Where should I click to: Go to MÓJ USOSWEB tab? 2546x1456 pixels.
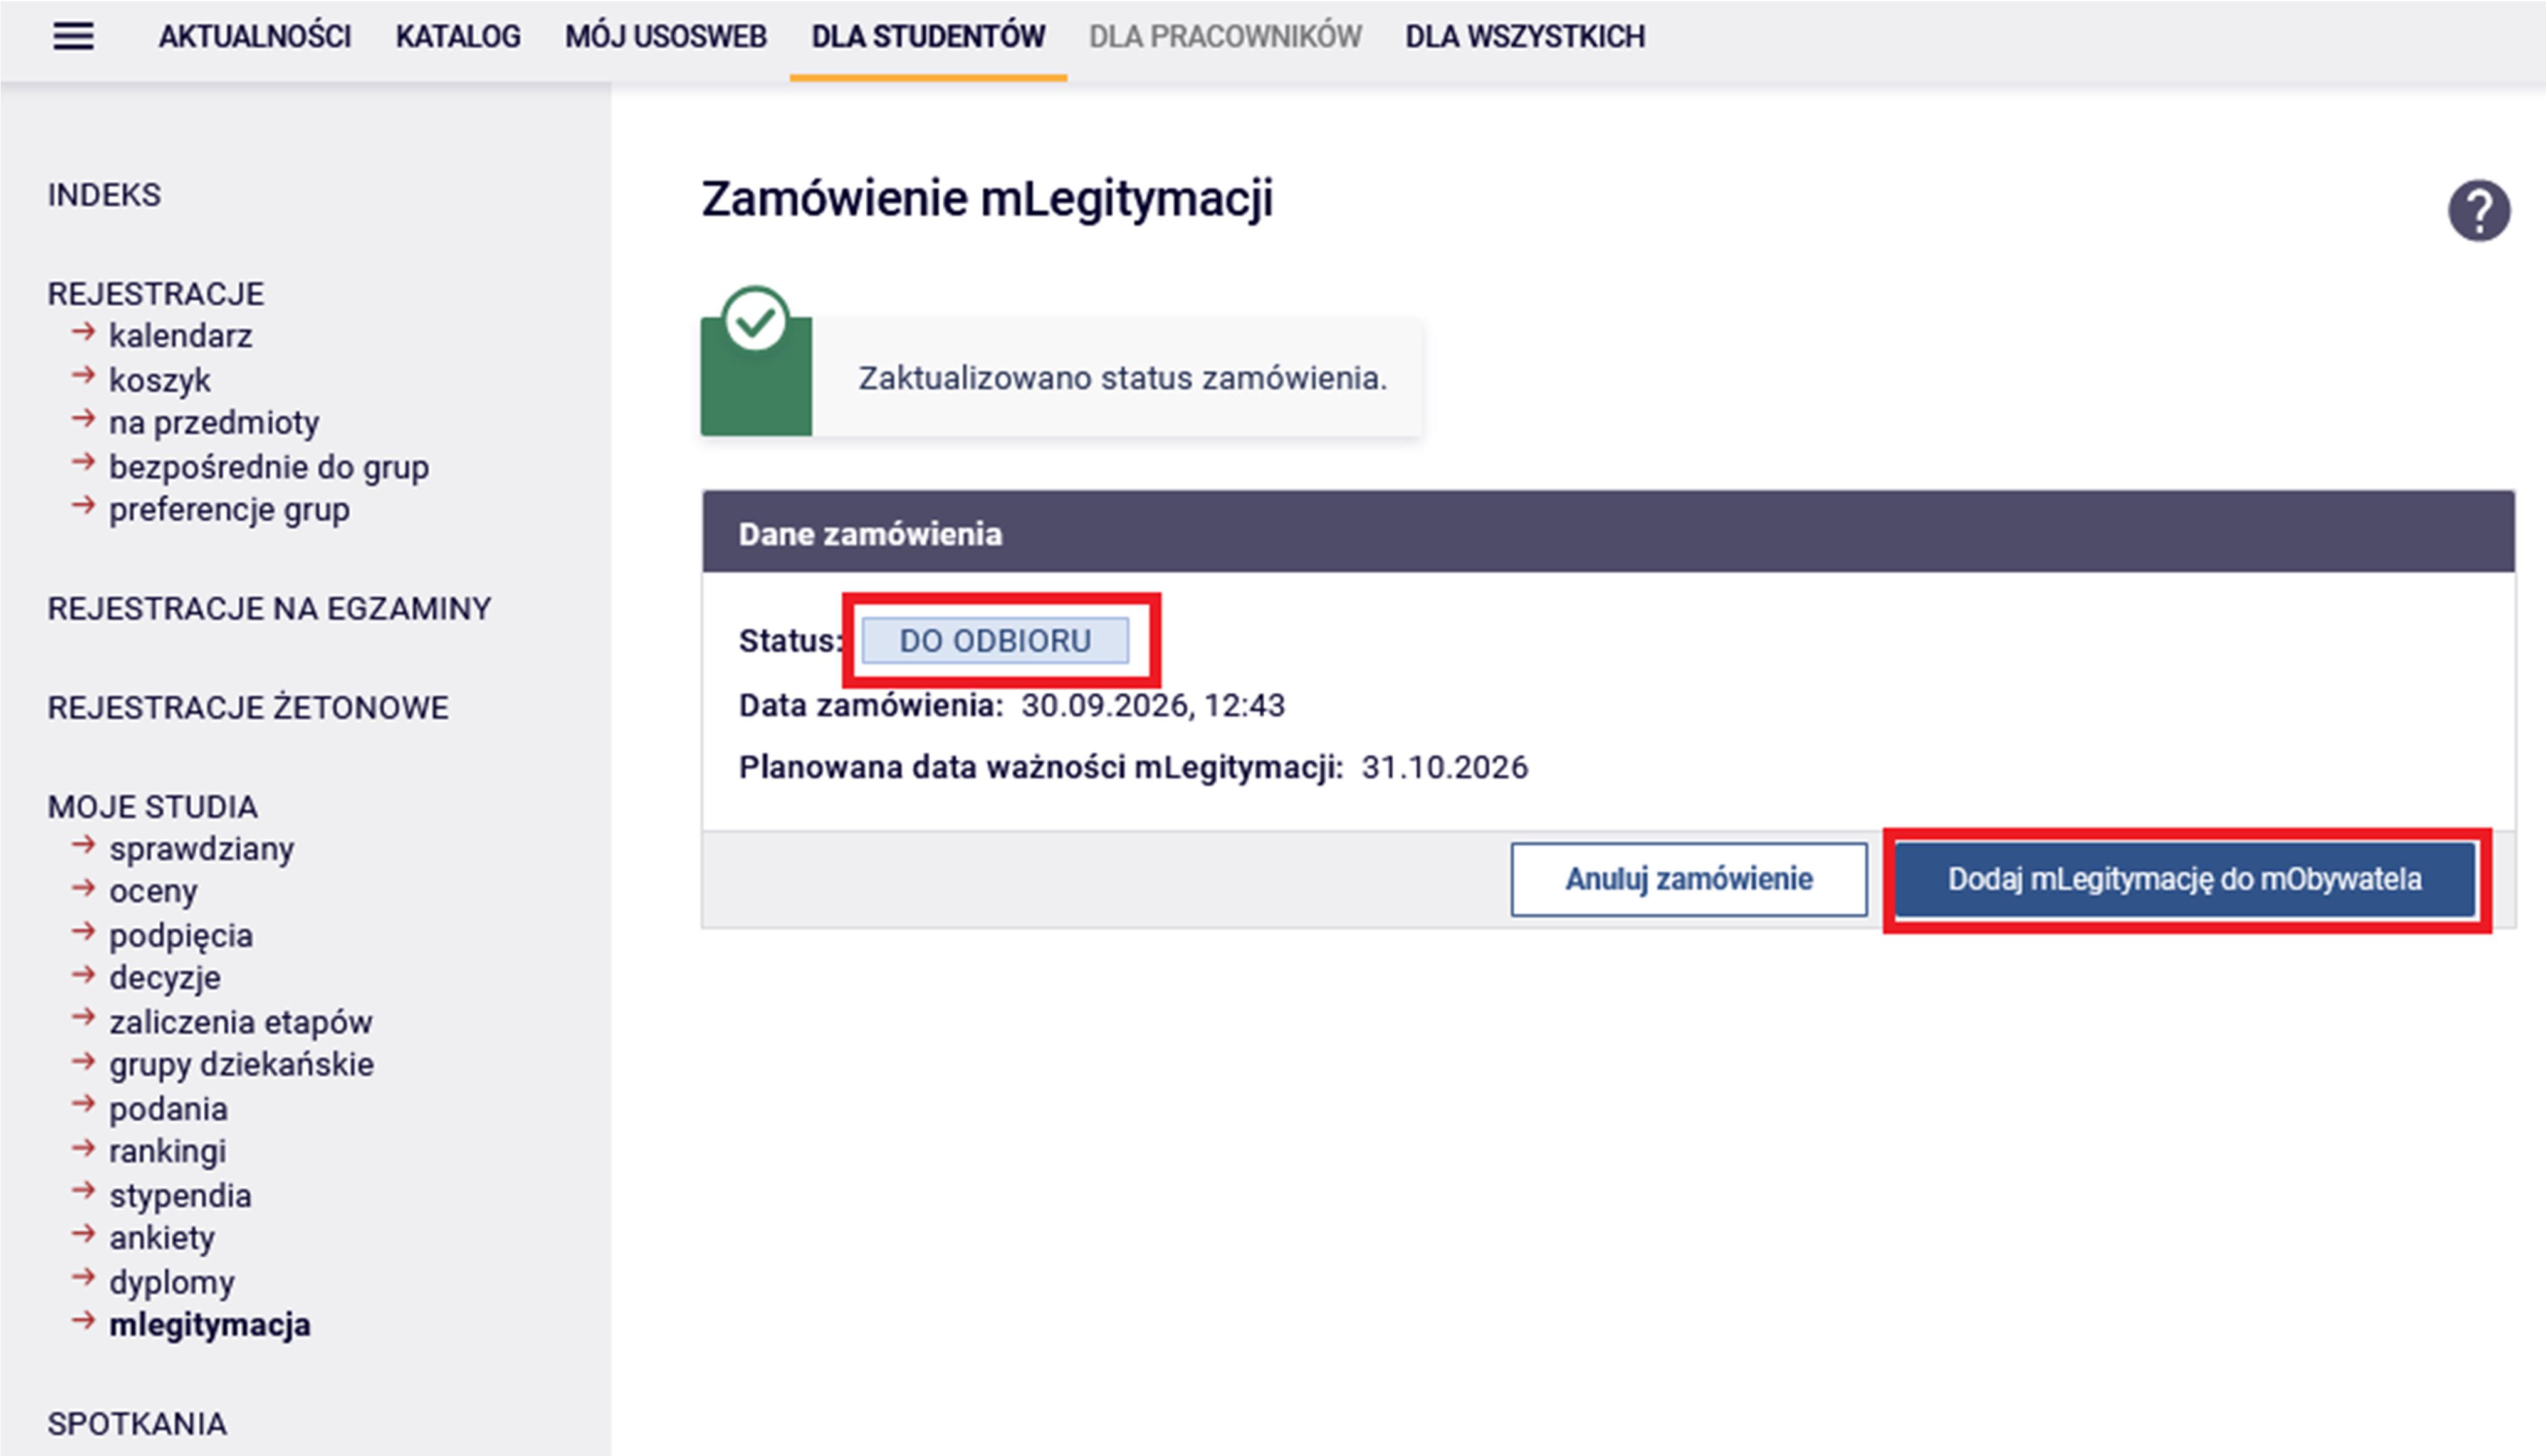[666, 37]
